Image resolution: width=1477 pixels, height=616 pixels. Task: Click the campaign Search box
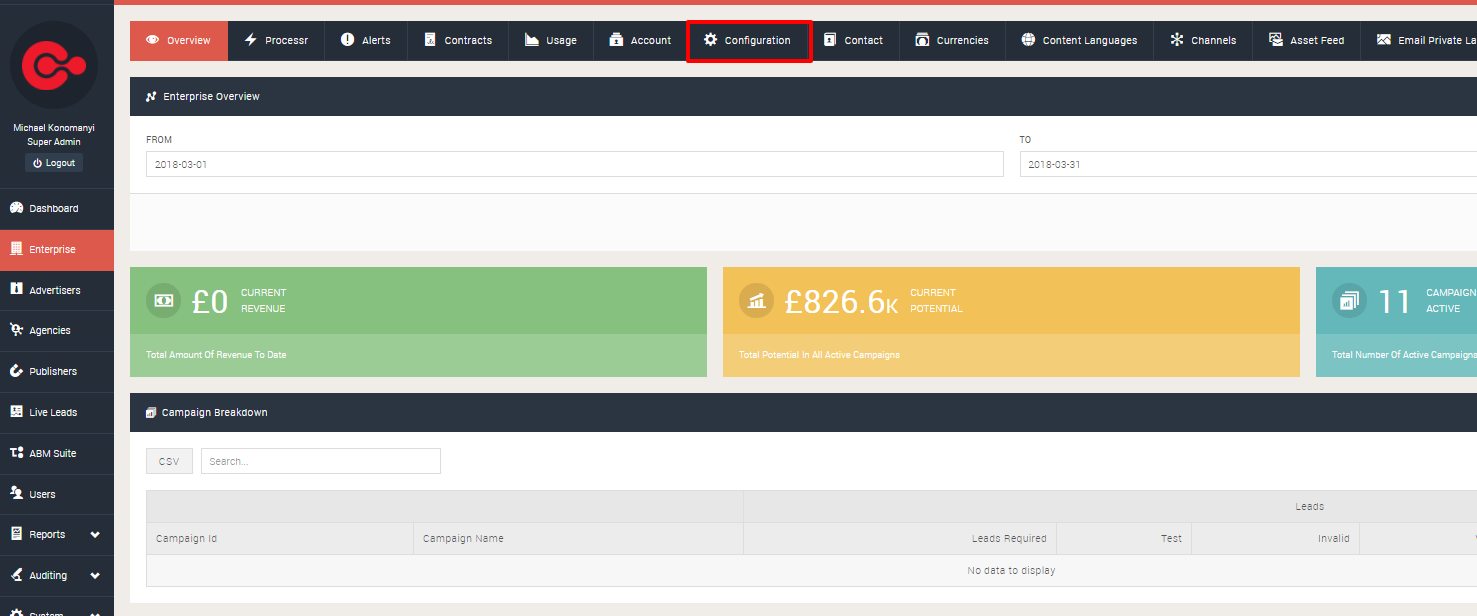pos(321,461)
